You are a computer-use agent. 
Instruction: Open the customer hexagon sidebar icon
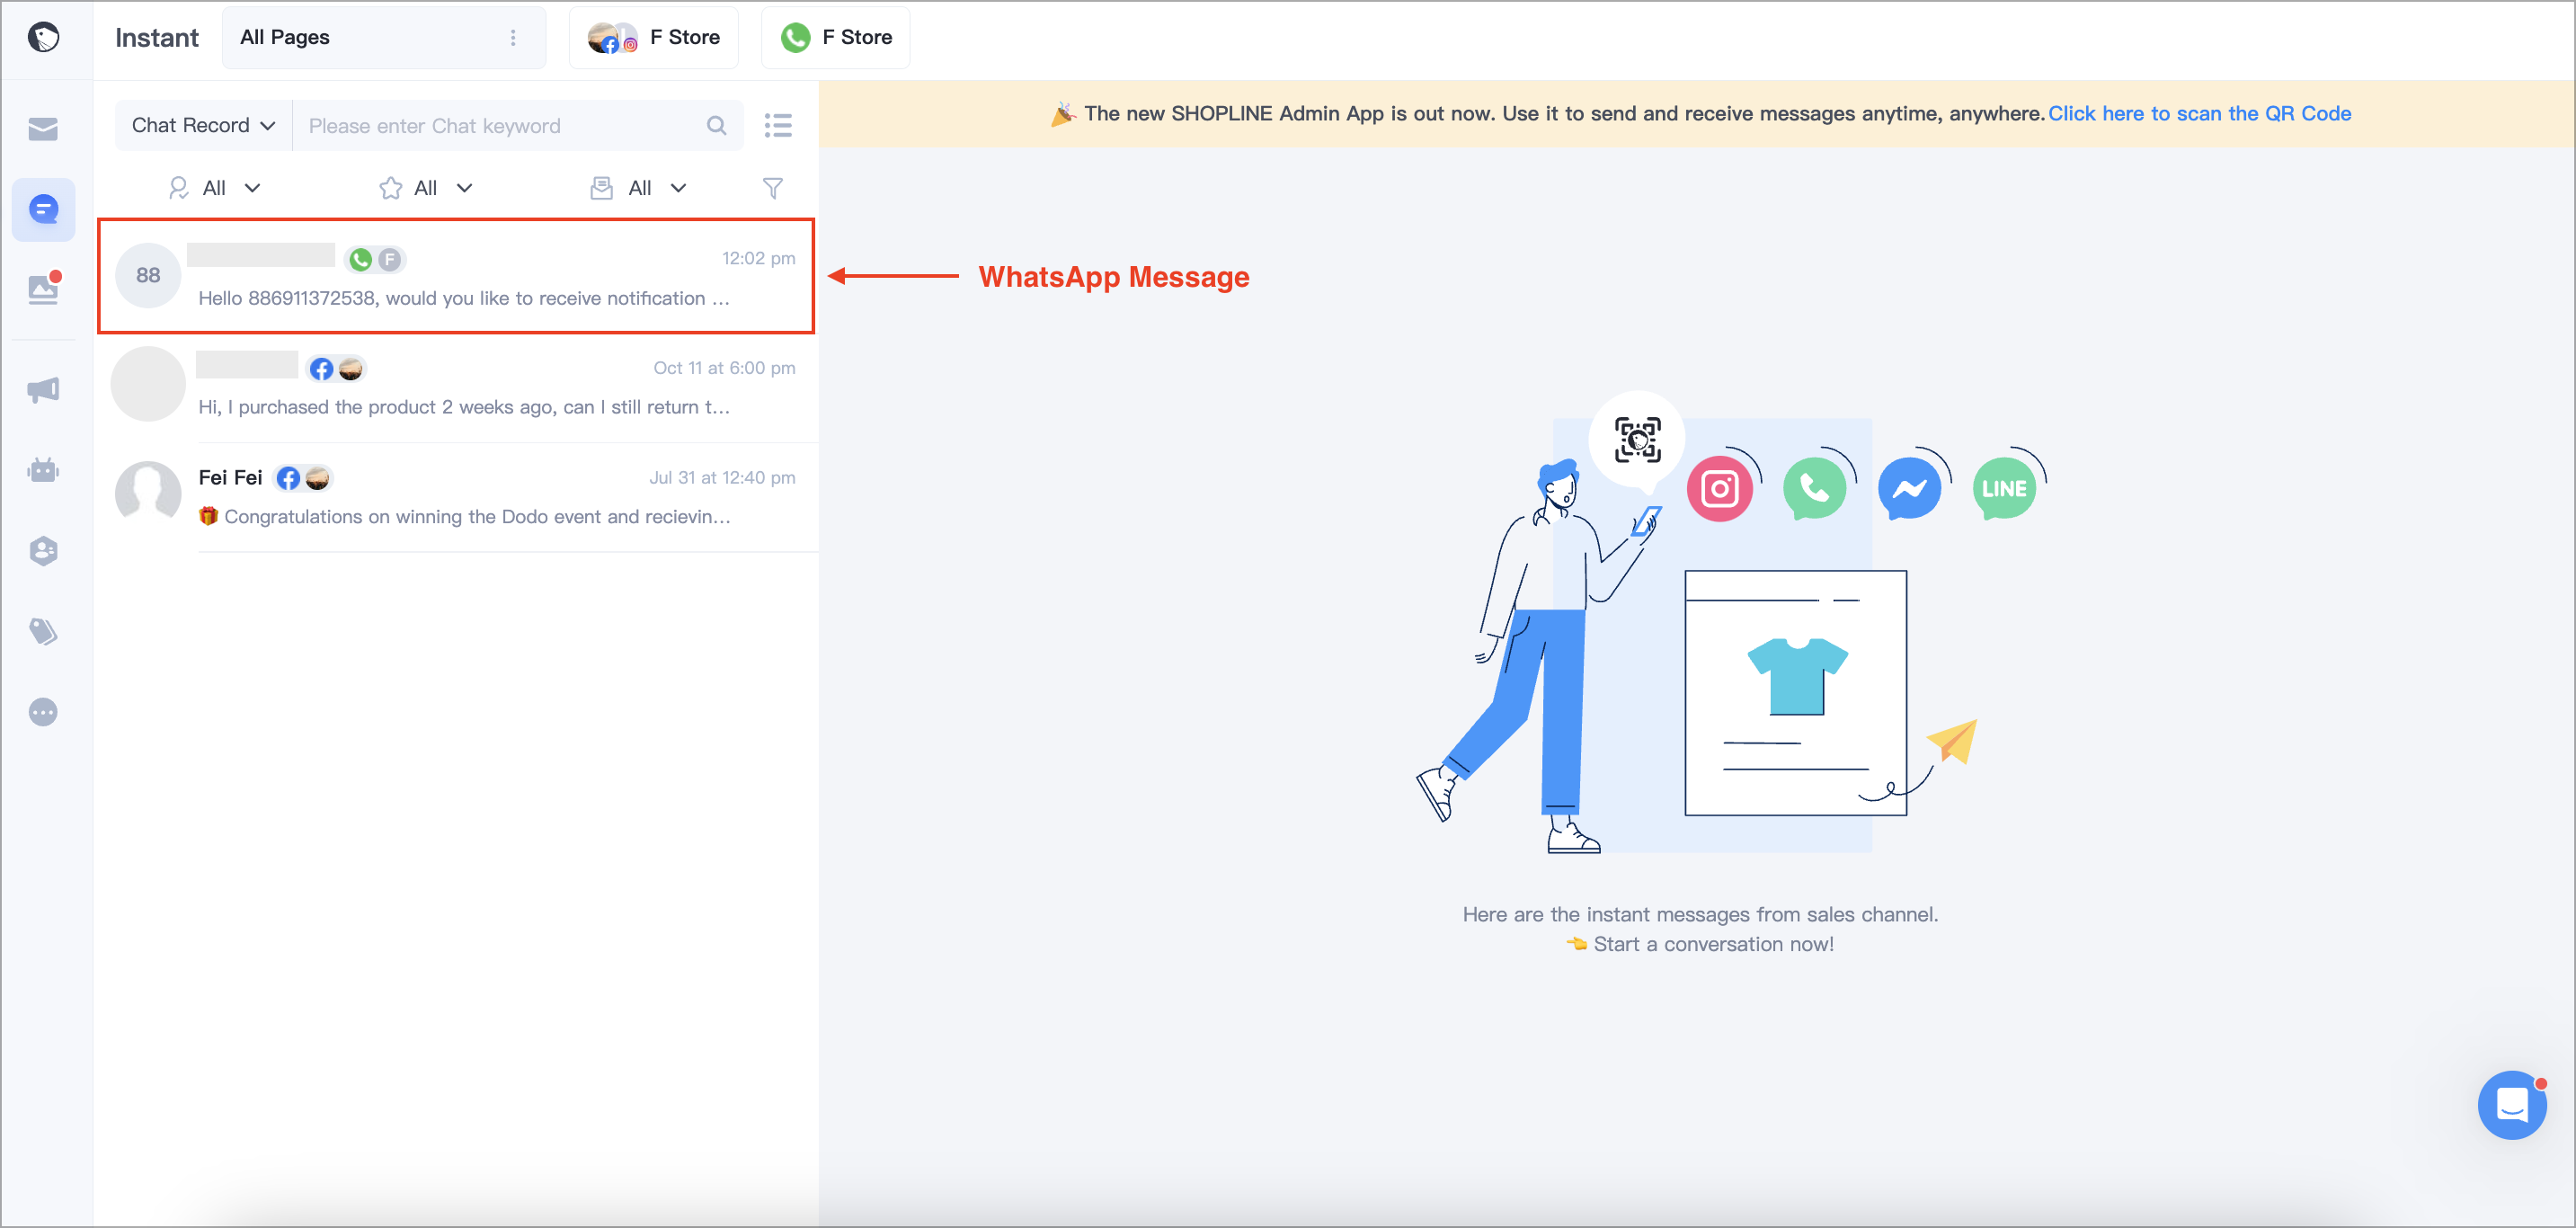point(43,551)
